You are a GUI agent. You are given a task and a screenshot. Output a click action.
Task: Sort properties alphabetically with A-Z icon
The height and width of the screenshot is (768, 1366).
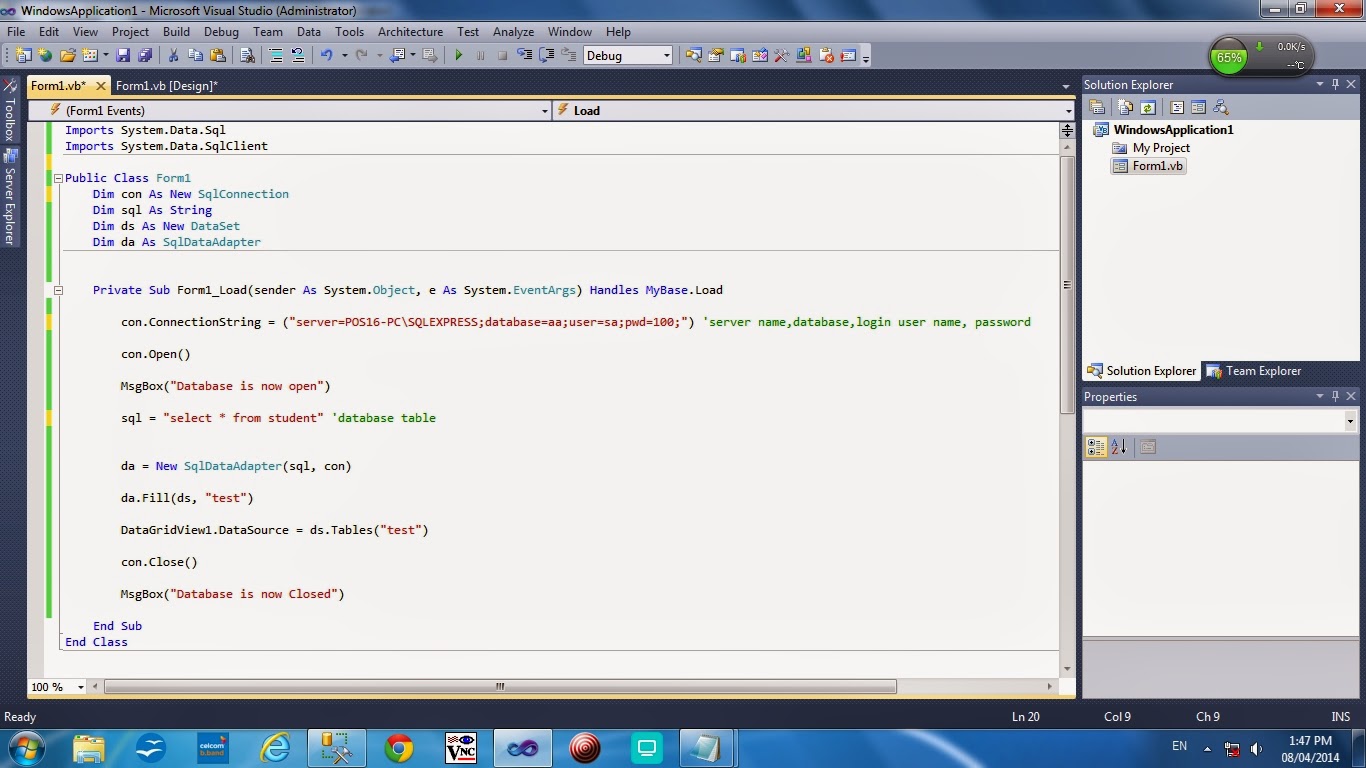[x=1119, y=447]
